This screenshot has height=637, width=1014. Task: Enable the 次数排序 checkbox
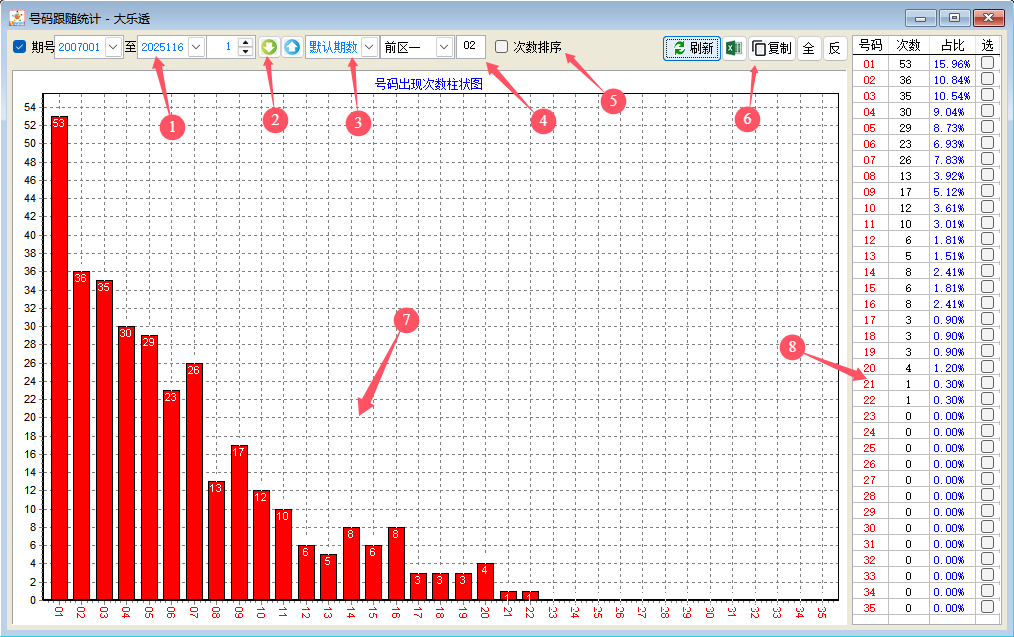coord(502,47)
